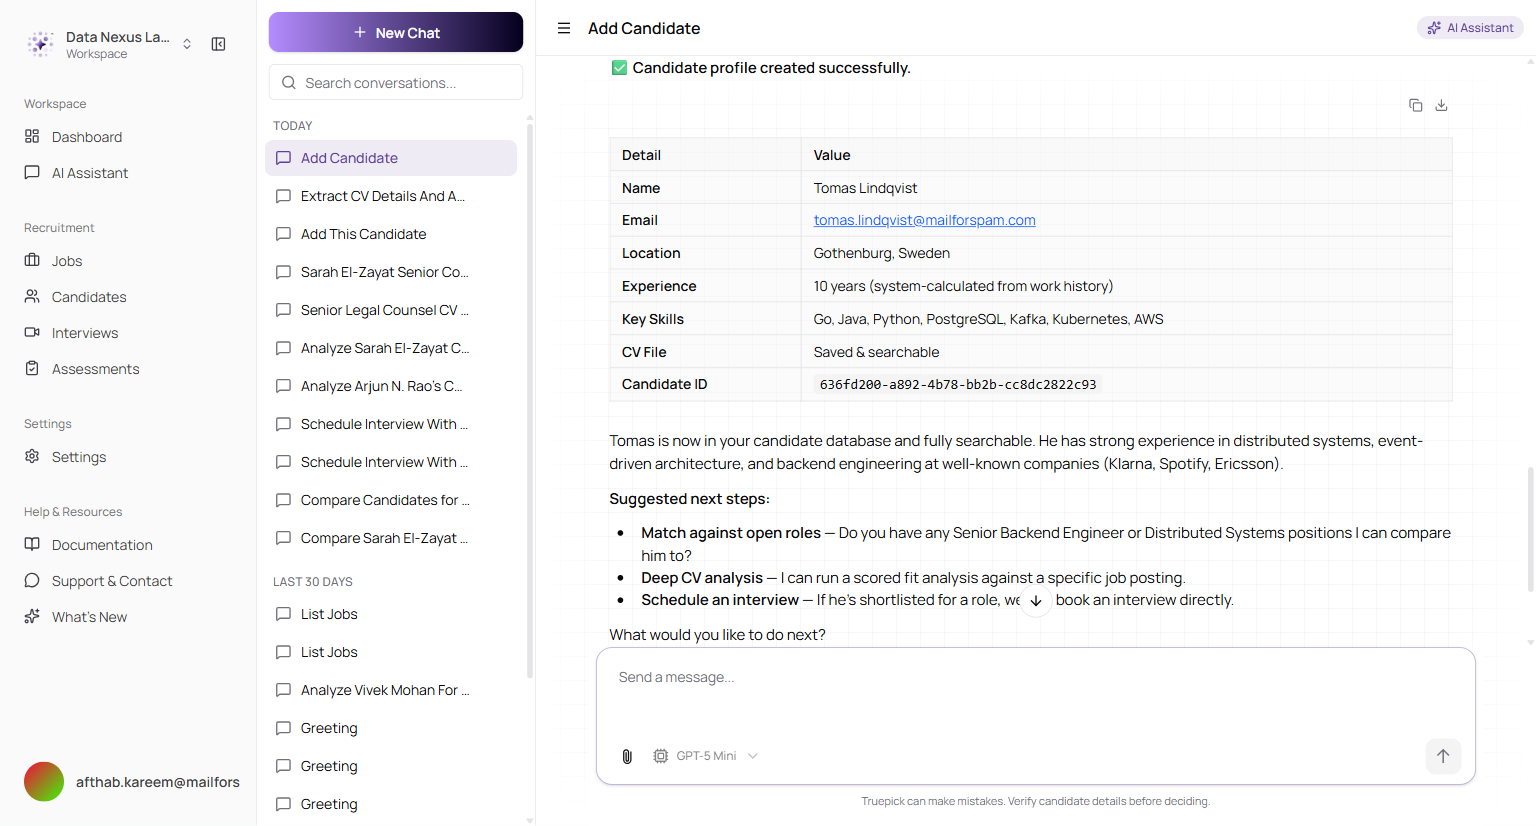Image resolution: width=1536 pixels, height=826 pixels.
Task: Open the hamburger menu beside Add Candidate
Action: pyautogui.click(x=564, y=28)
